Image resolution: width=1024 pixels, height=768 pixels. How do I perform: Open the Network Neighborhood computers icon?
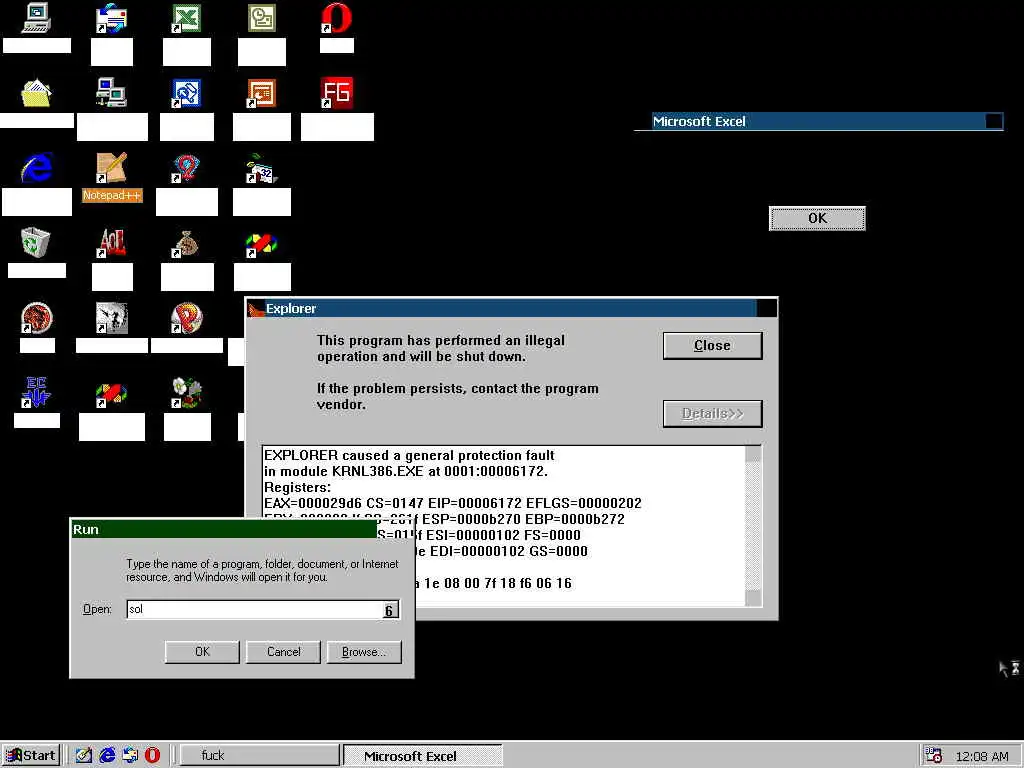coord(111,93)
